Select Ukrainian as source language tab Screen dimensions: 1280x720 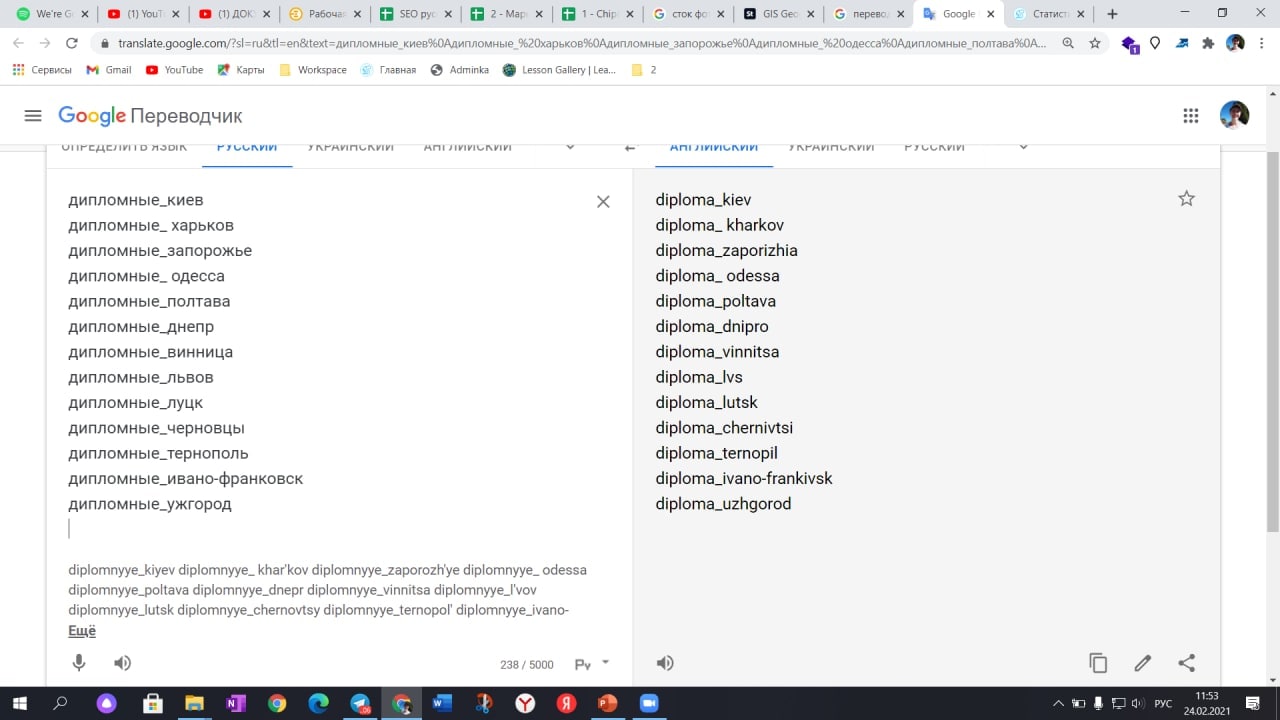click(350, 147)
